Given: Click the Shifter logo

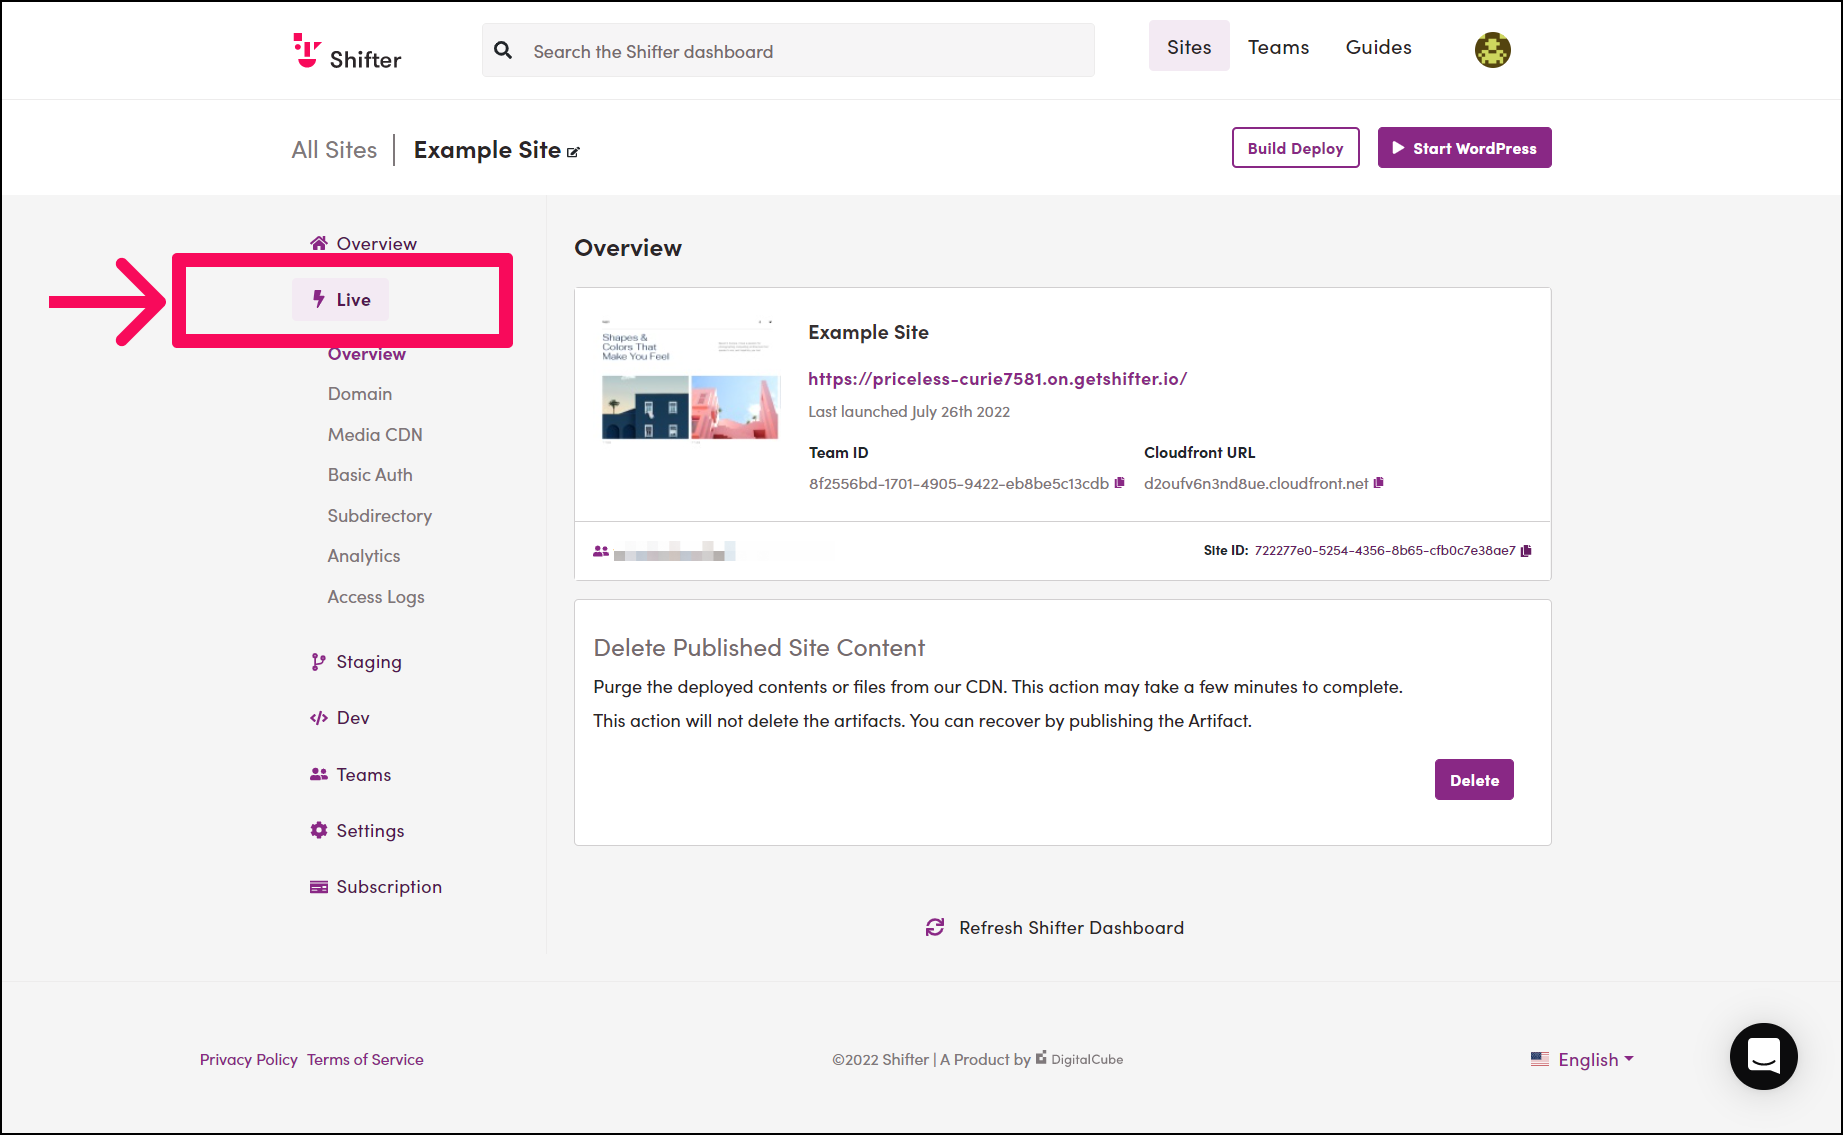Looking at the screenshot, I should point(347,51).
